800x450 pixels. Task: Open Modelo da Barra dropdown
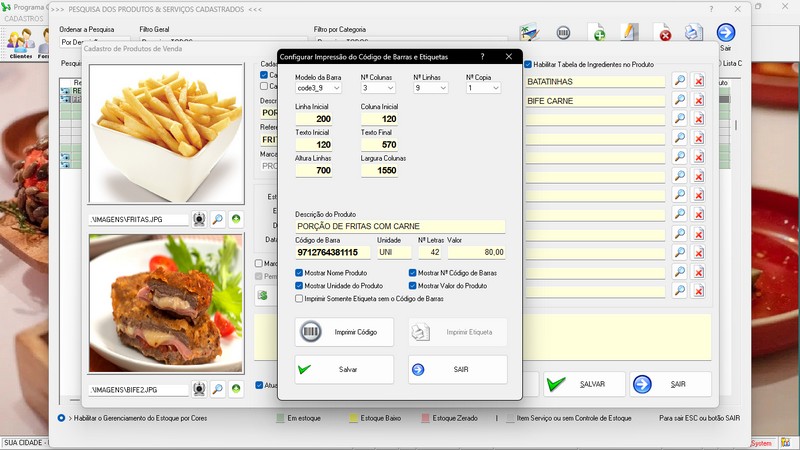318,88
